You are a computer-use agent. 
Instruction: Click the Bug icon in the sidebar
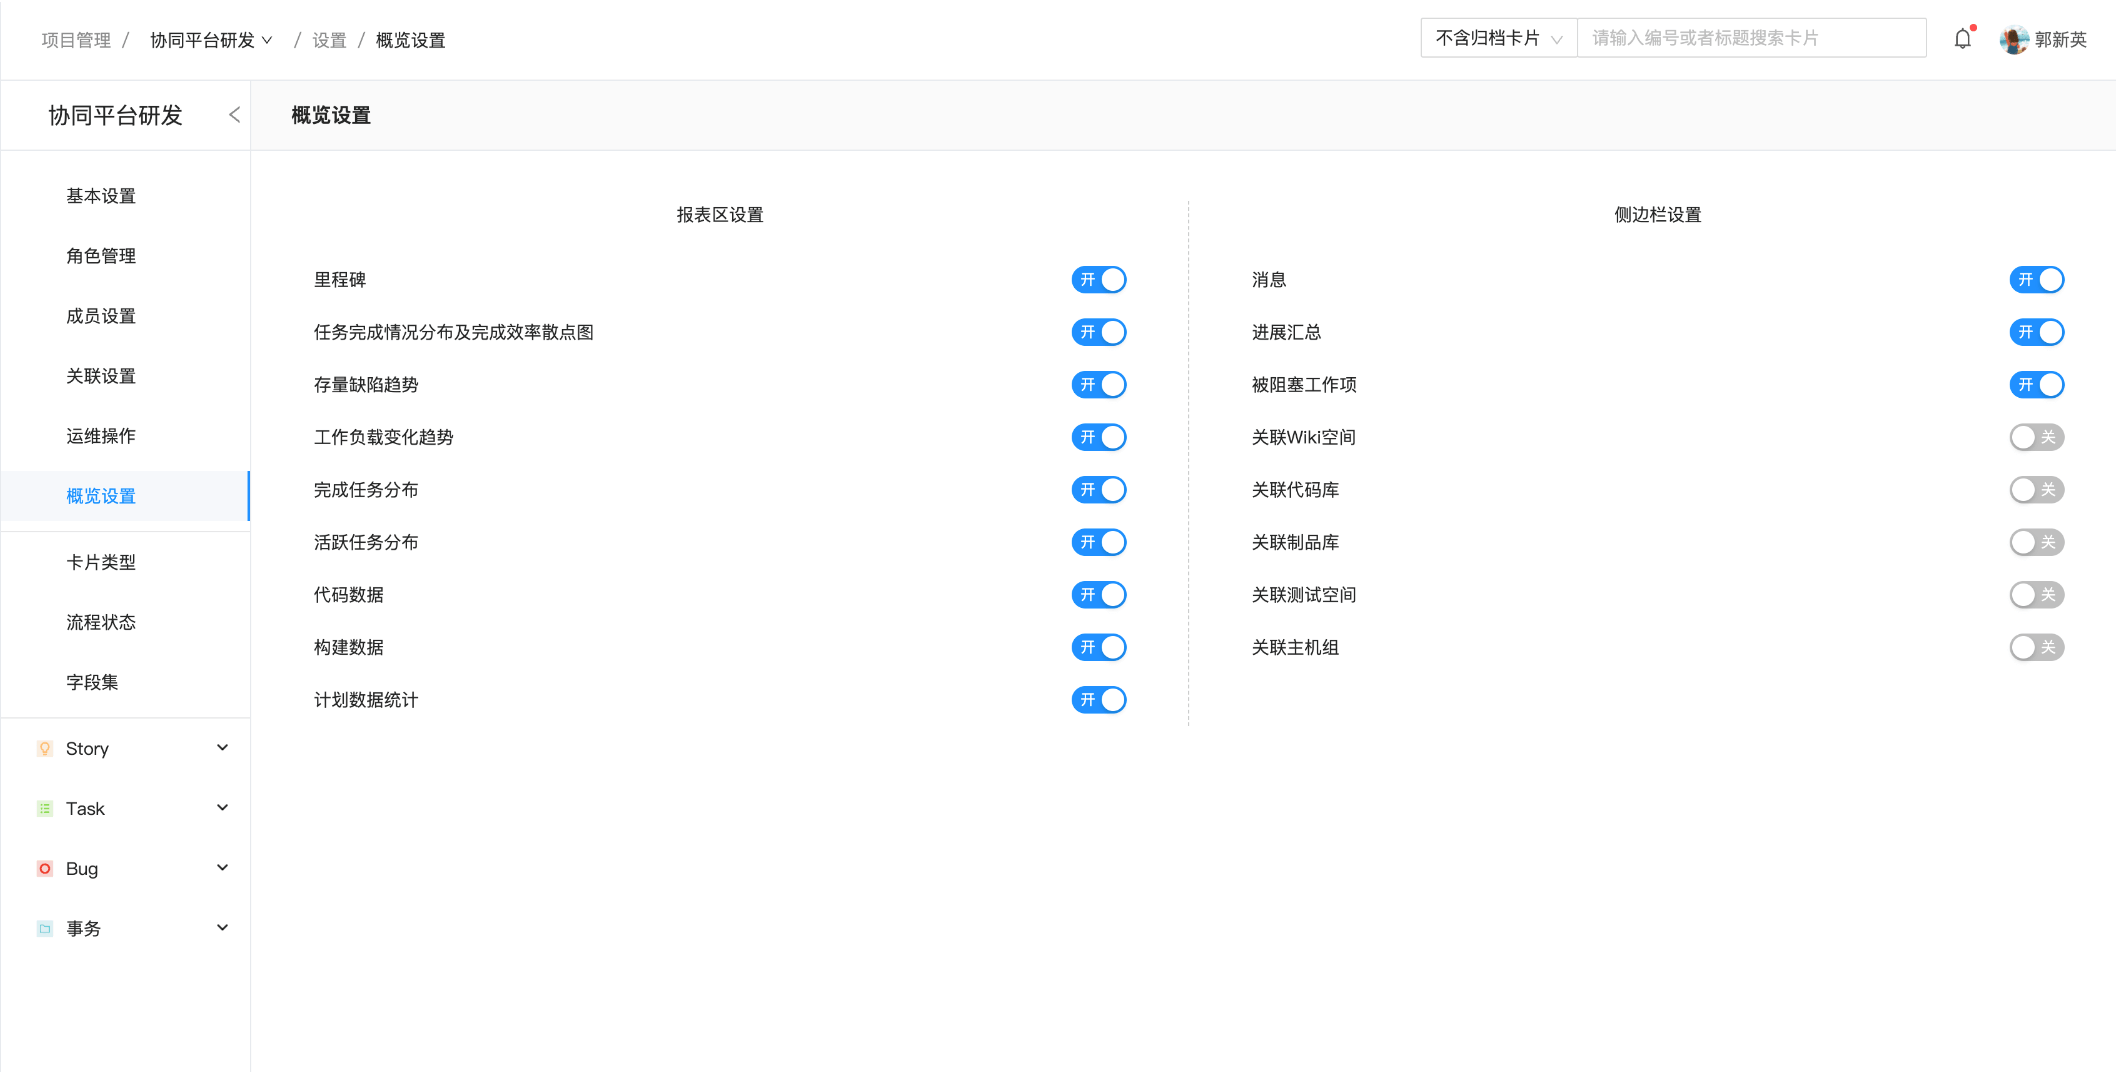click(x=44, y=868)
